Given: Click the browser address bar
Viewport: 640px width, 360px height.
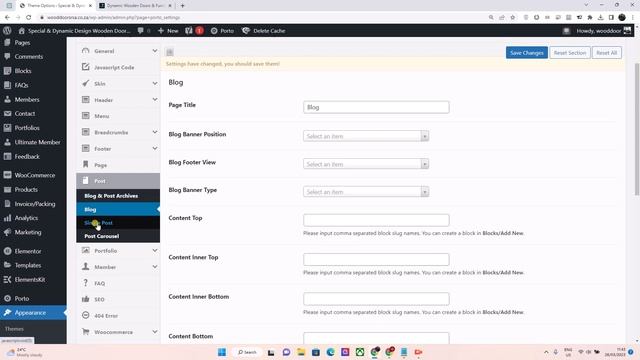Looking at the screenshot, I should 261,17.
